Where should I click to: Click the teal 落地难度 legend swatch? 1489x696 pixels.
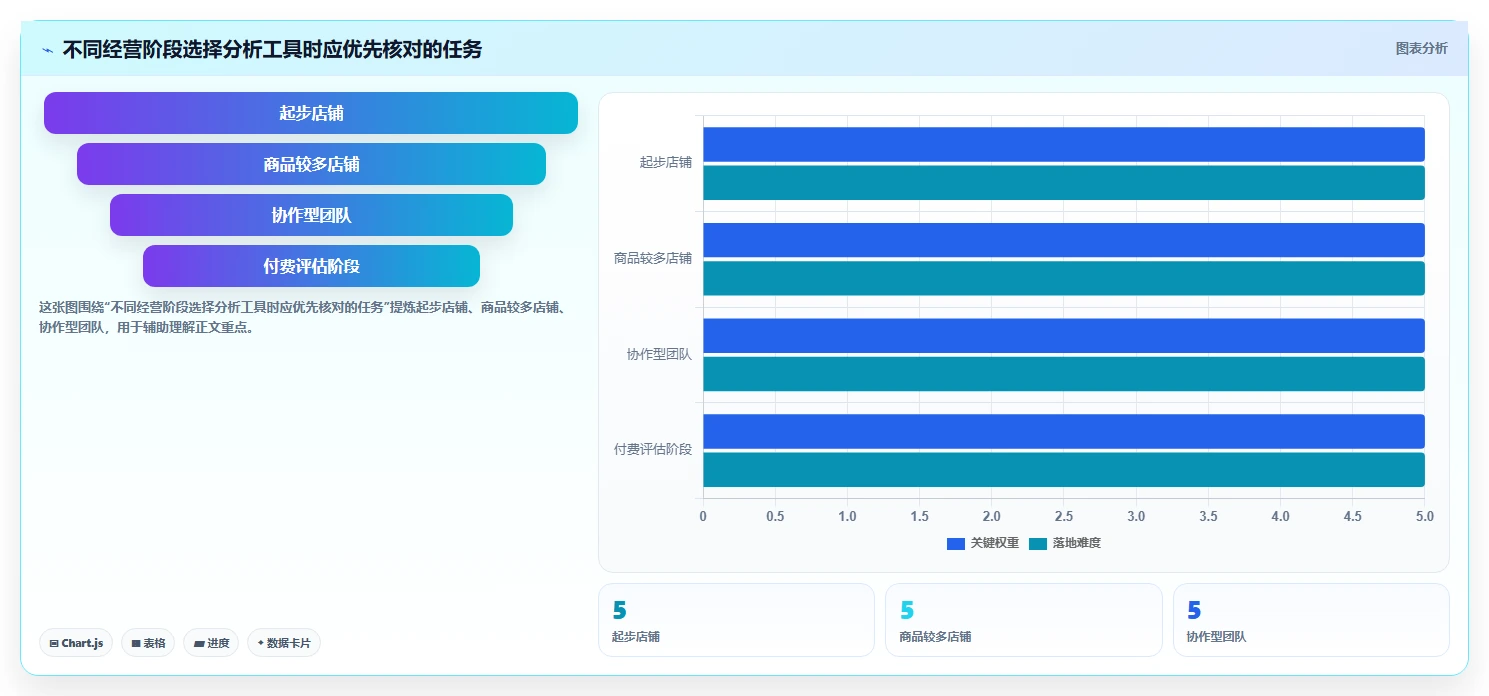[x=1037, y=543]
